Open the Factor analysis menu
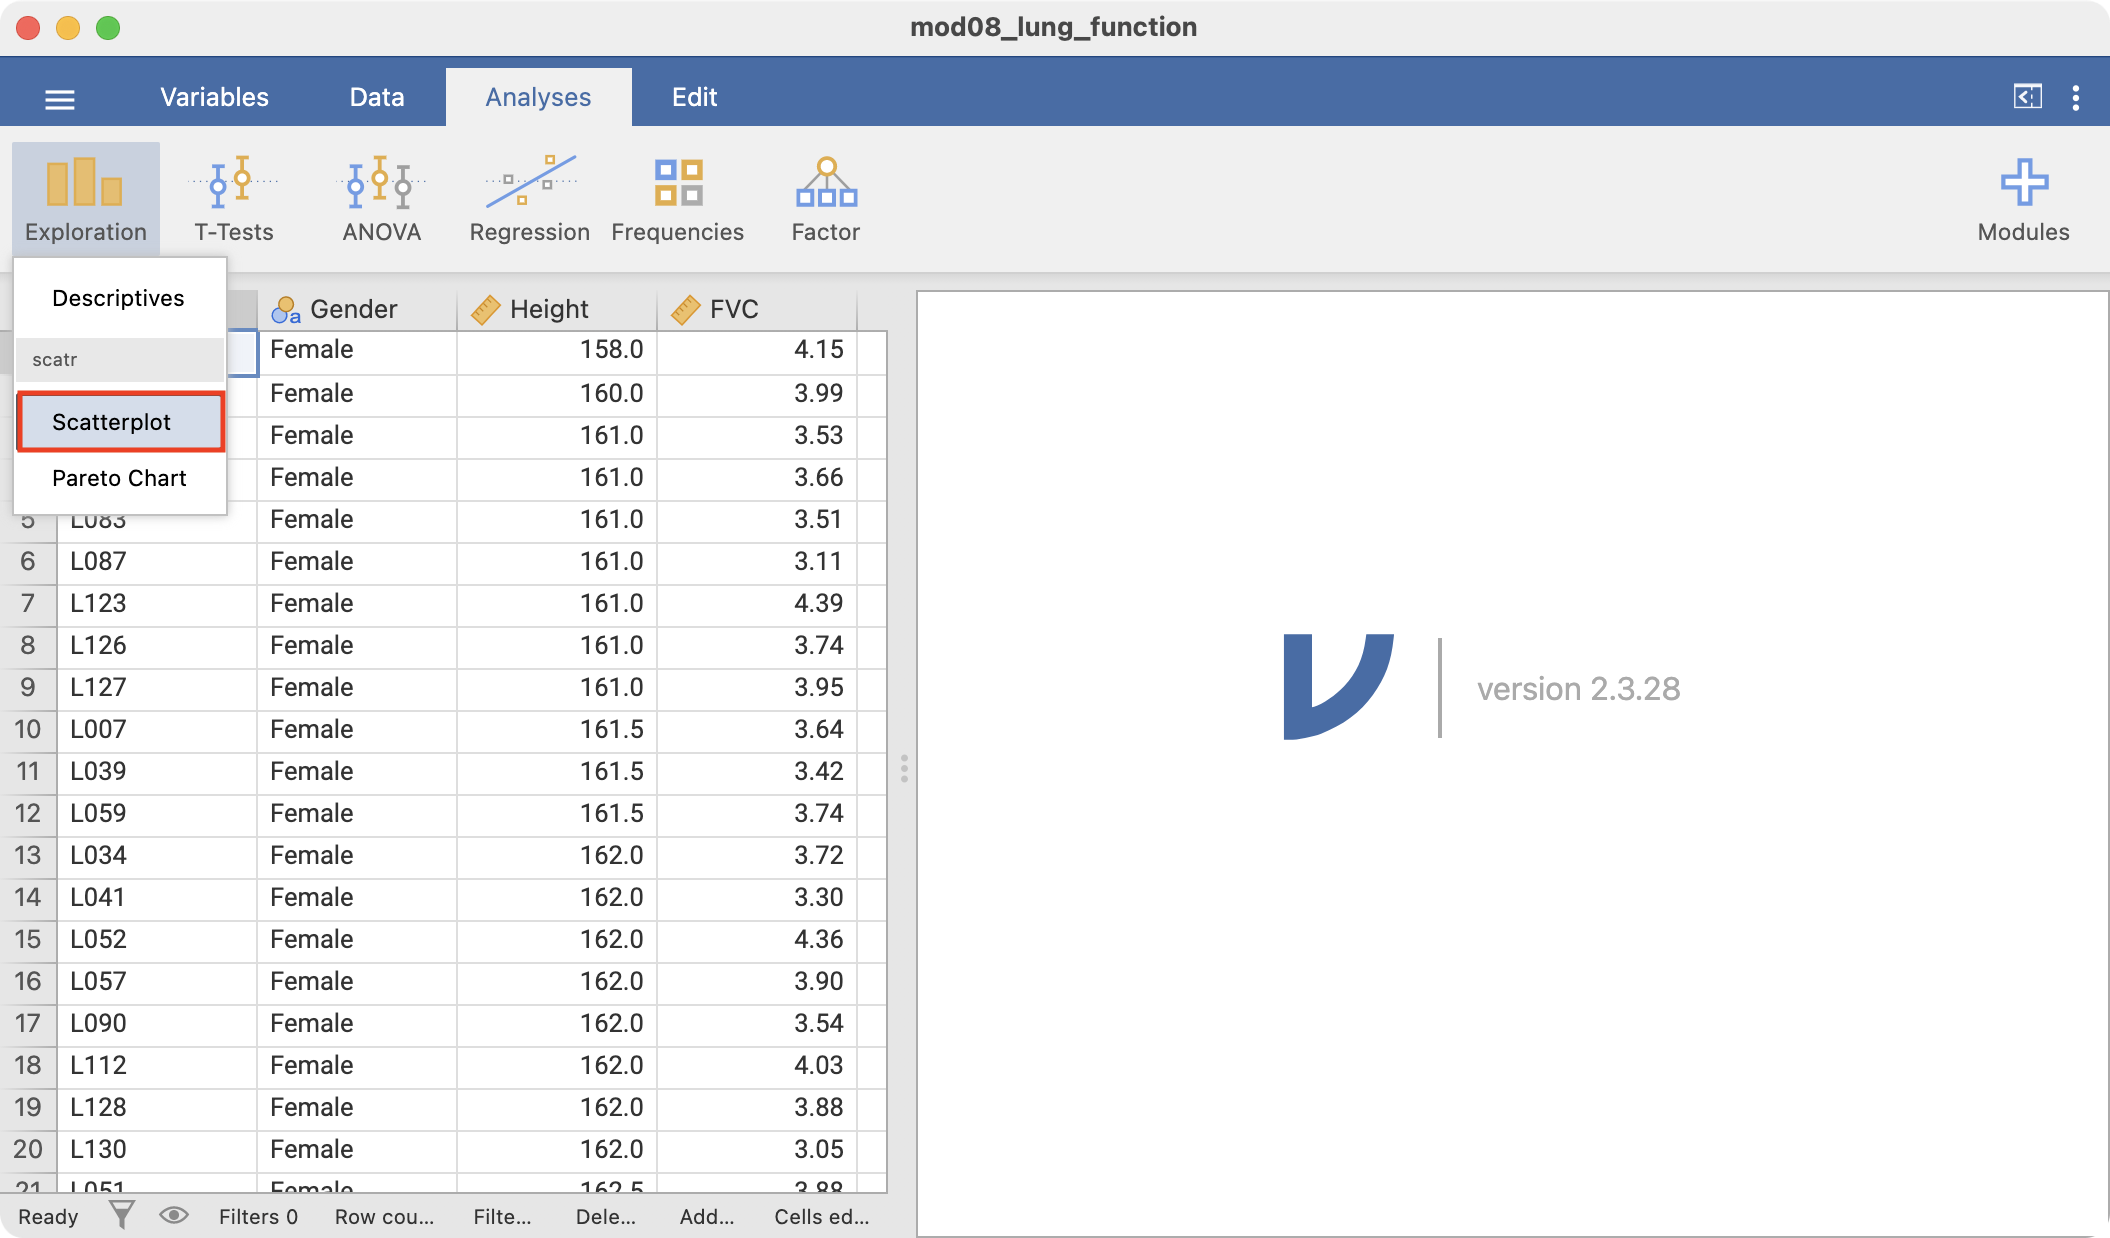 (825, 200)
